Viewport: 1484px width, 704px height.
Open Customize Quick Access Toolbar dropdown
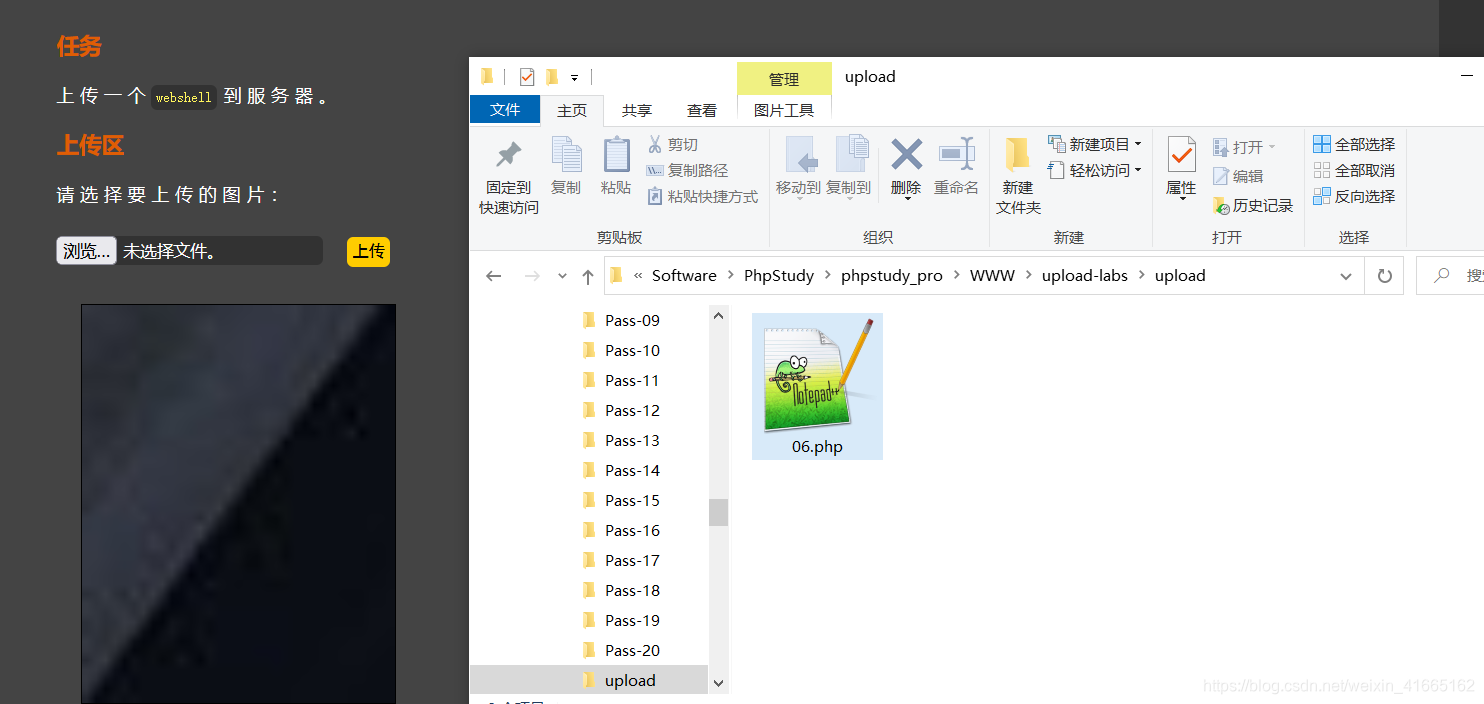point(575,77)
